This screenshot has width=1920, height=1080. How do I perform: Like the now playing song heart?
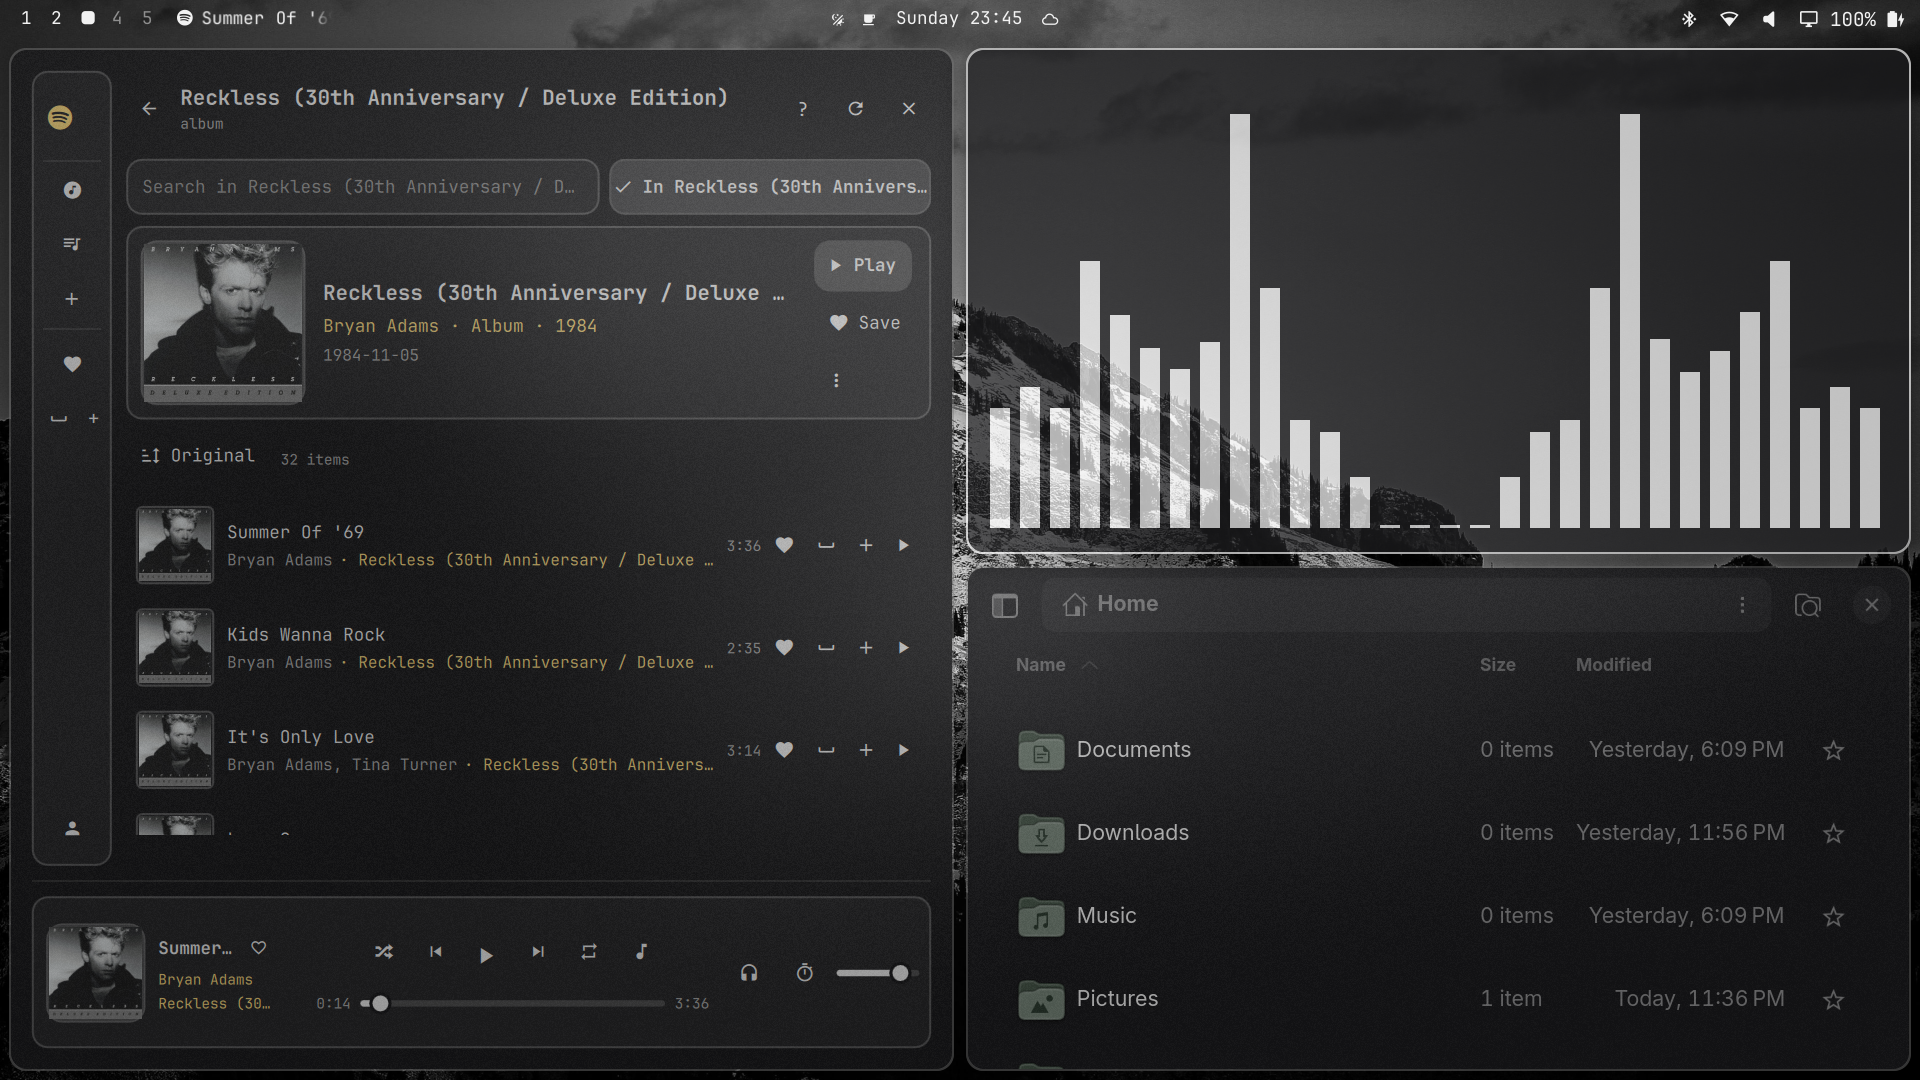(x=259, y=948)
